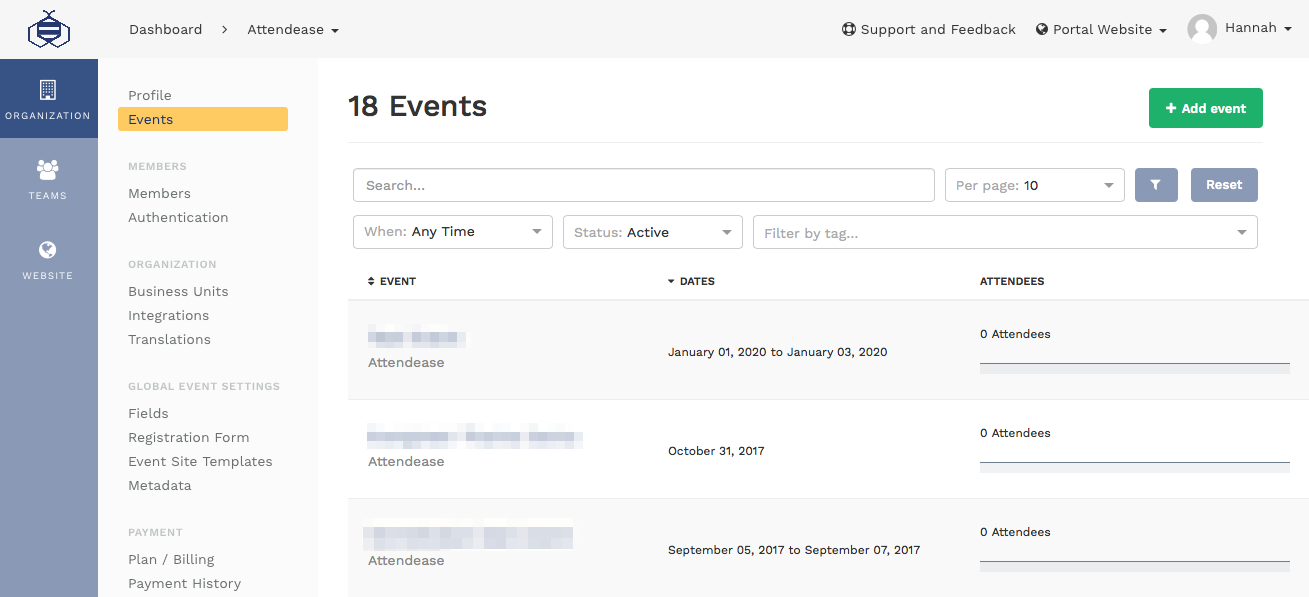Open advanced filters with the funnel icon
The width and height of the screenshot is (1309, 597).
click(1156, 185)
